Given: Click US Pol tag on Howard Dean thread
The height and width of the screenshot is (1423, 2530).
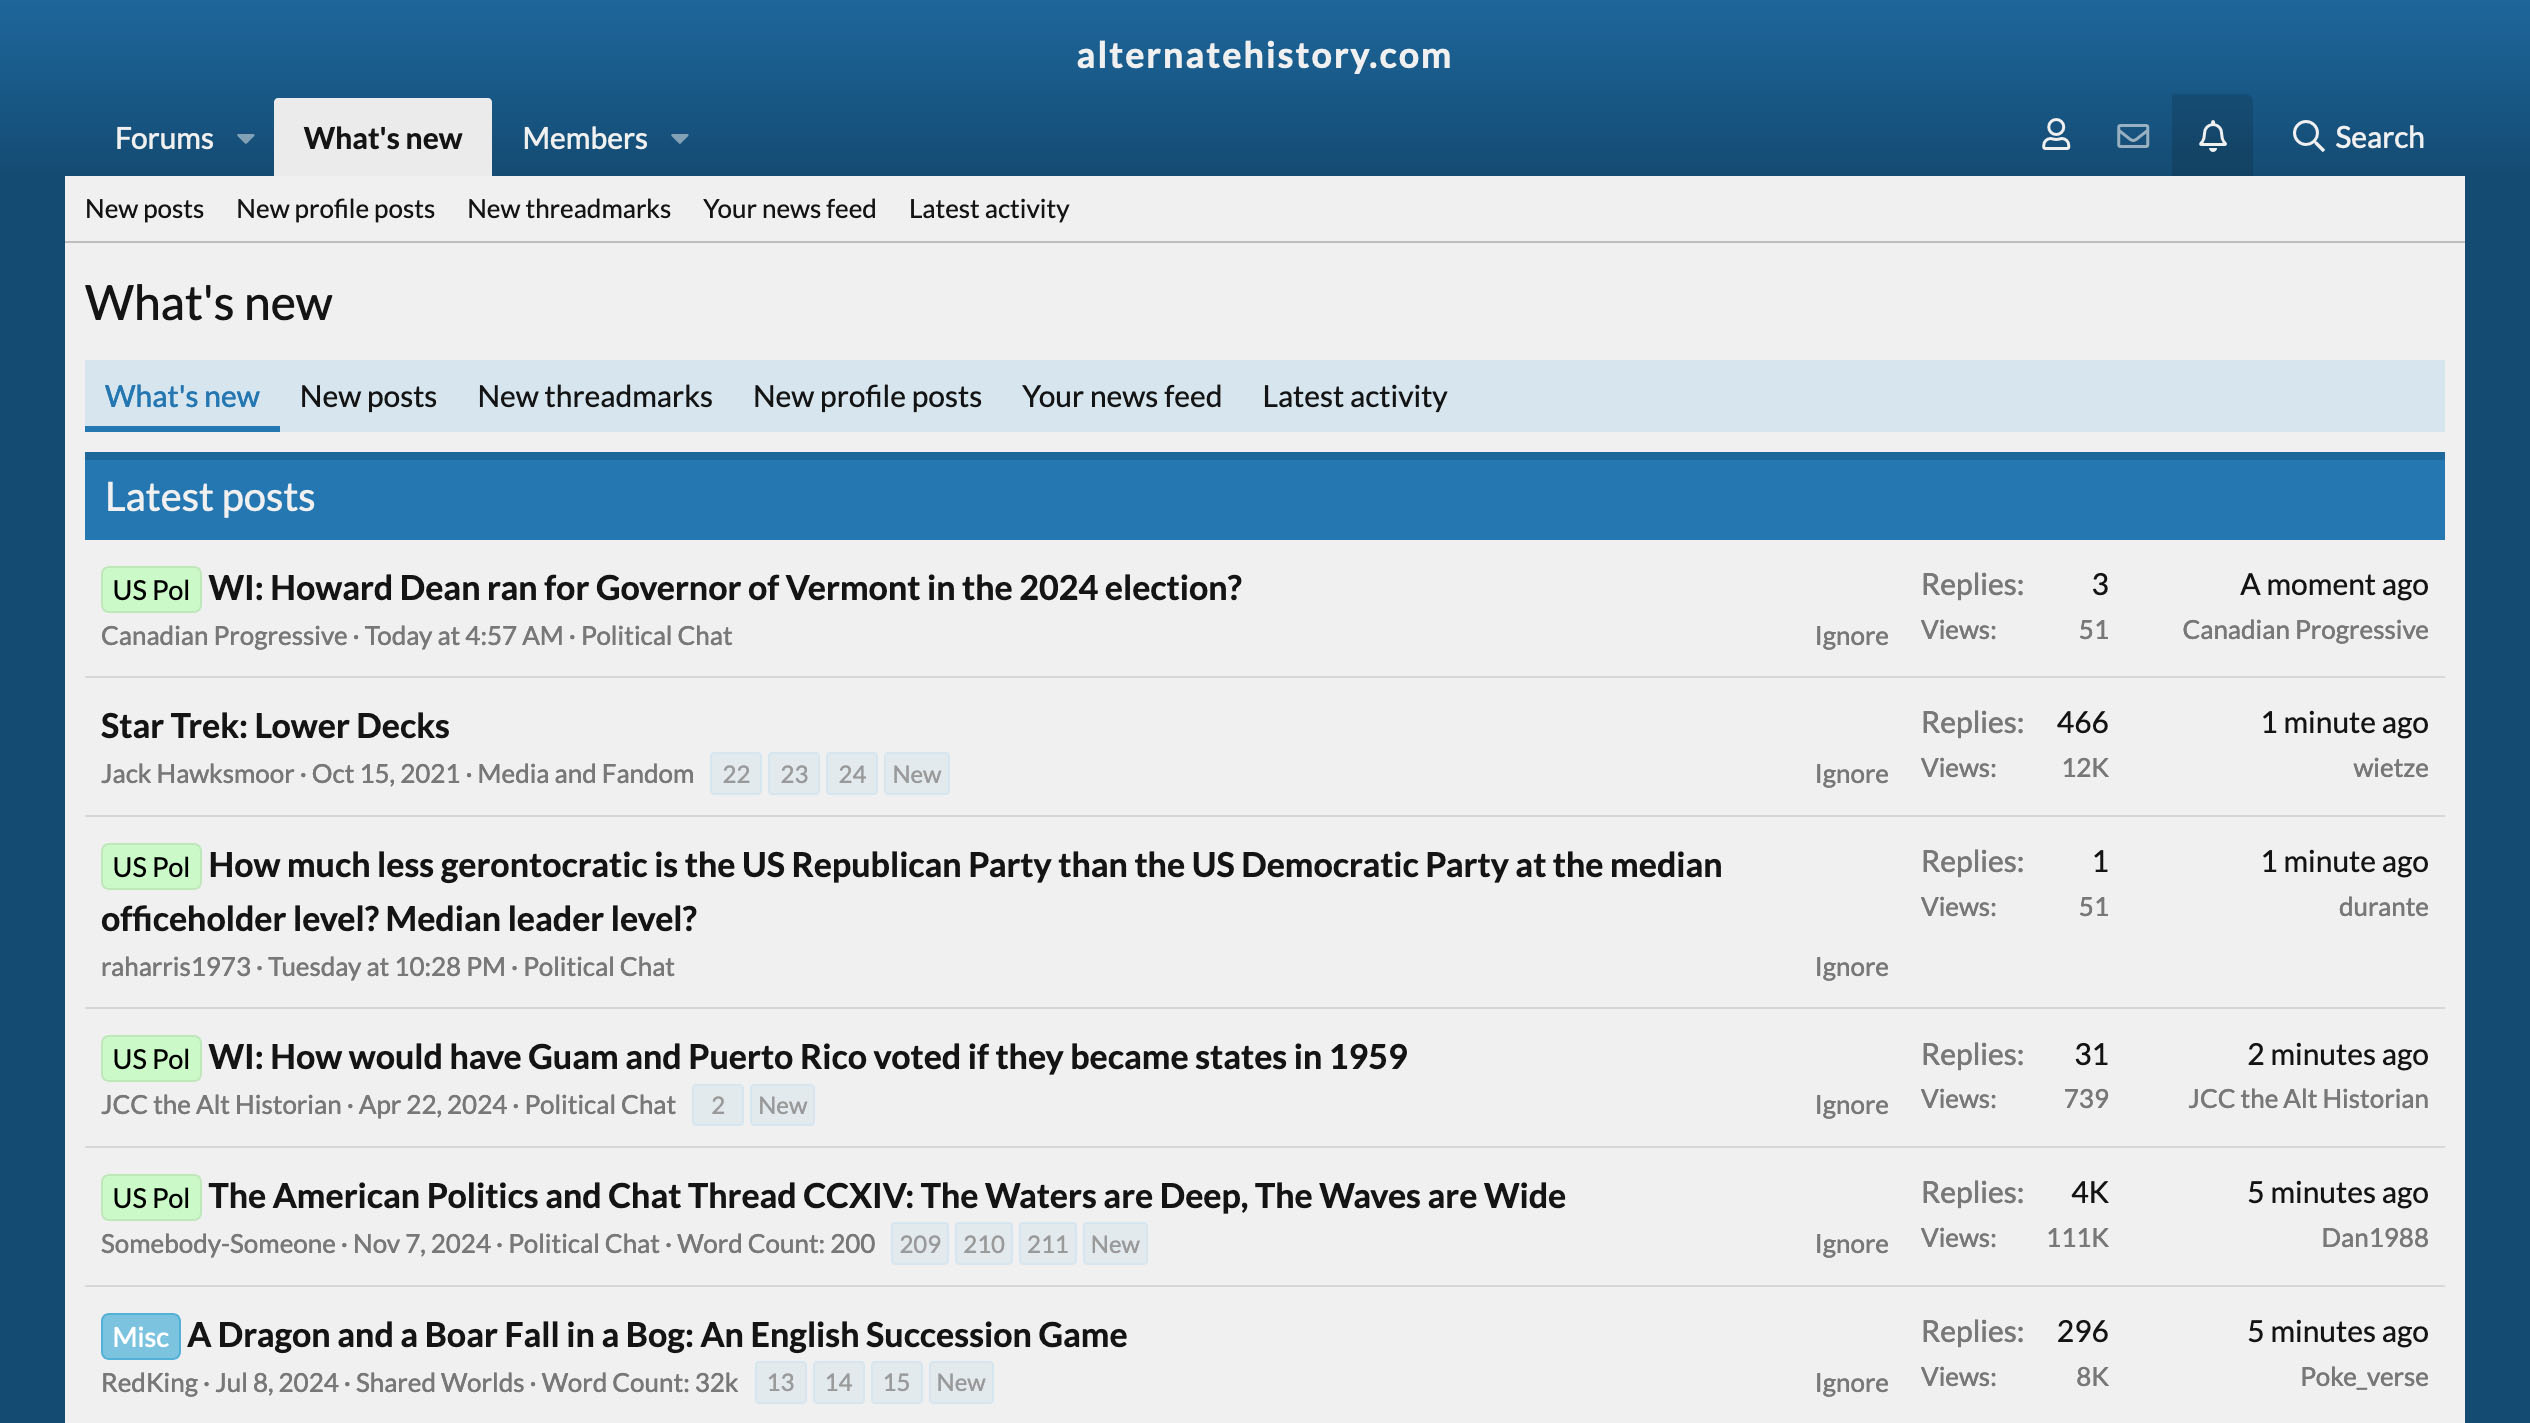Looking at the screenshot, I should point(150,589).
